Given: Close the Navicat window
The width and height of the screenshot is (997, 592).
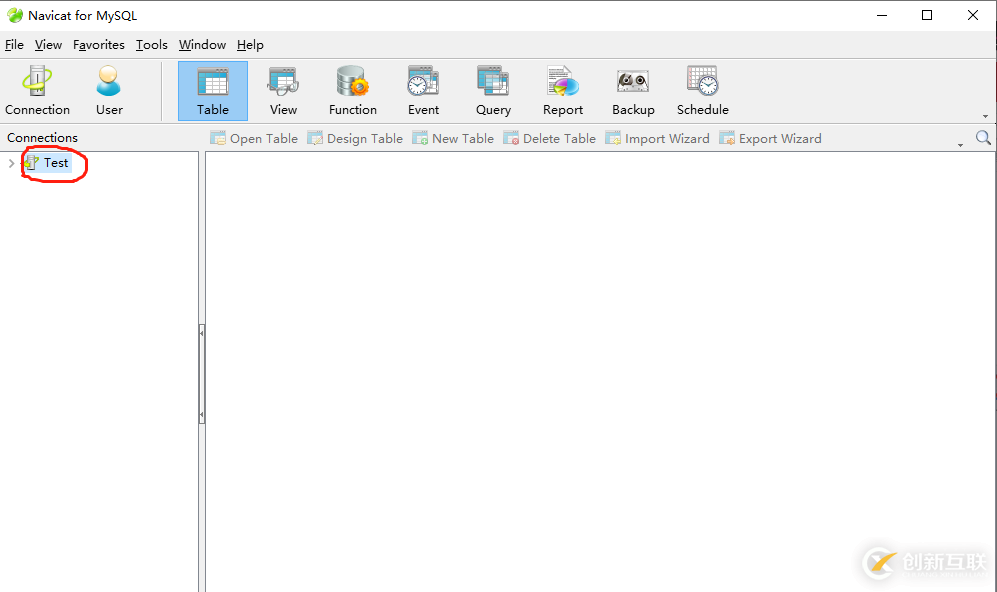Looking at the screenshot, I should pyautogui.click(x=973, y=15).
